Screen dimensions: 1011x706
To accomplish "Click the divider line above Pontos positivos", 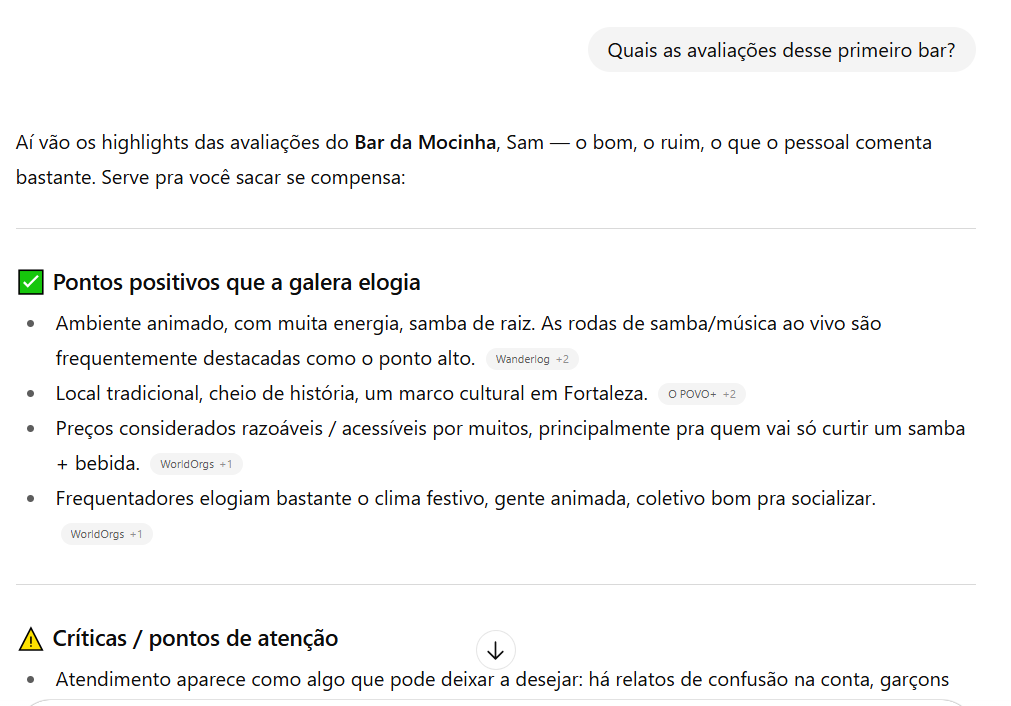I will (495, 229).
